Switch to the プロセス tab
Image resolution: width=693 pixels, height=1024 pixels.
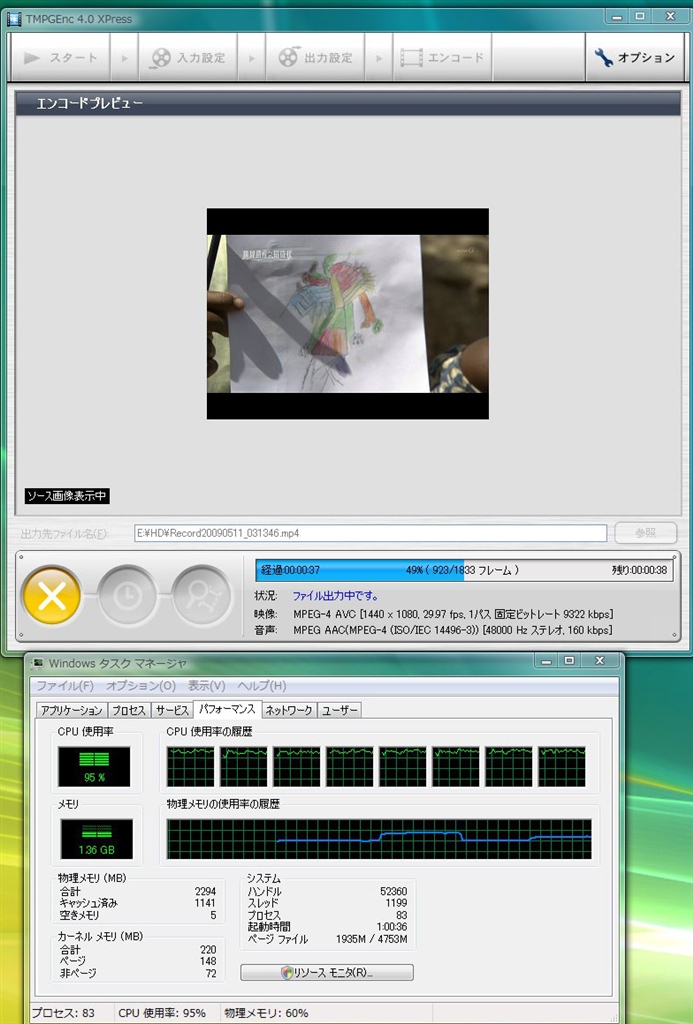click(129, 710)
